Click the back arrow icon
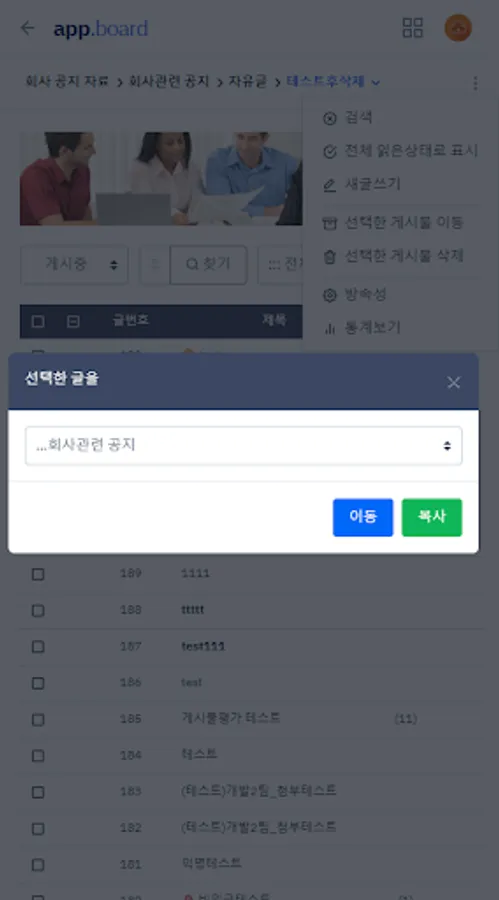Image resolution: width=499 pixels, height=900 pixels. coord(27,28)
